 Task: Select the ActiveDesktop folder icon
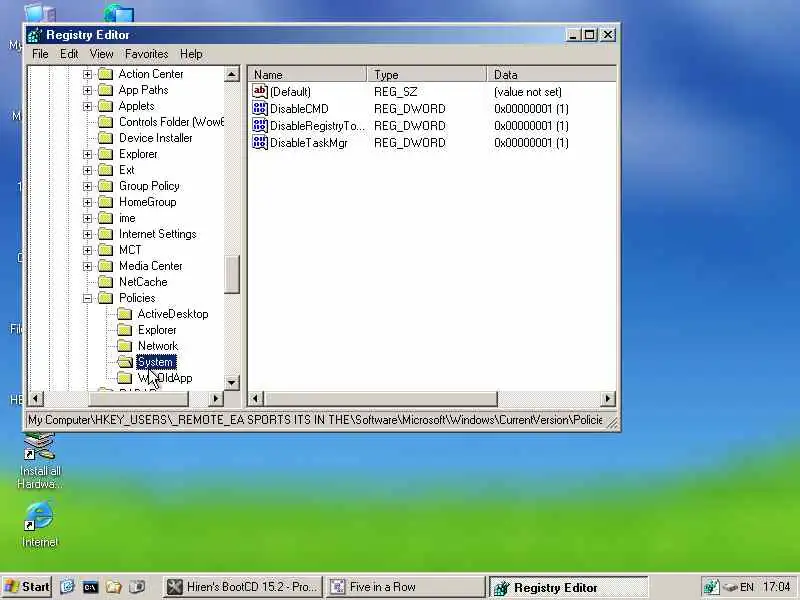click(x=124, y=314)
